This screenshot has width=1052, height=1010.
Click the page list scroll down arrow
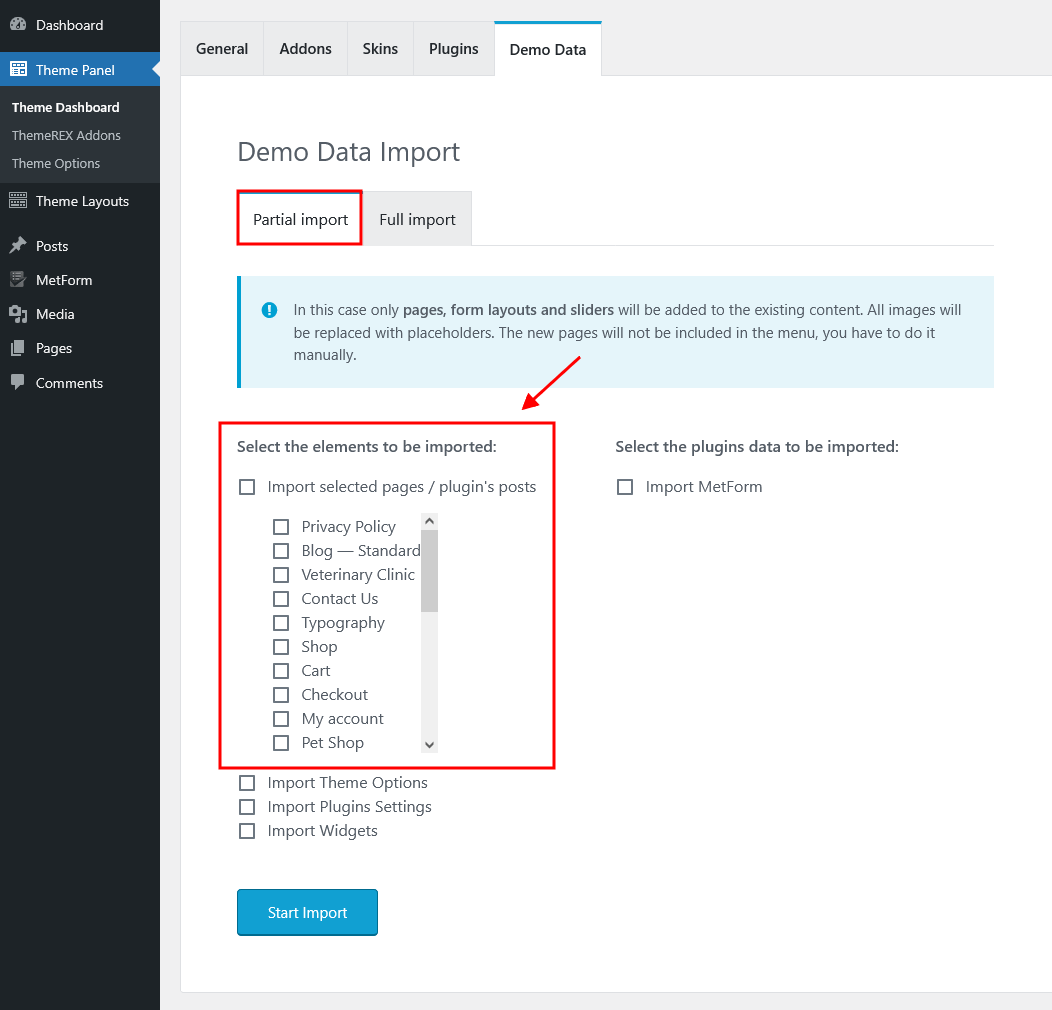coord(429,744)
